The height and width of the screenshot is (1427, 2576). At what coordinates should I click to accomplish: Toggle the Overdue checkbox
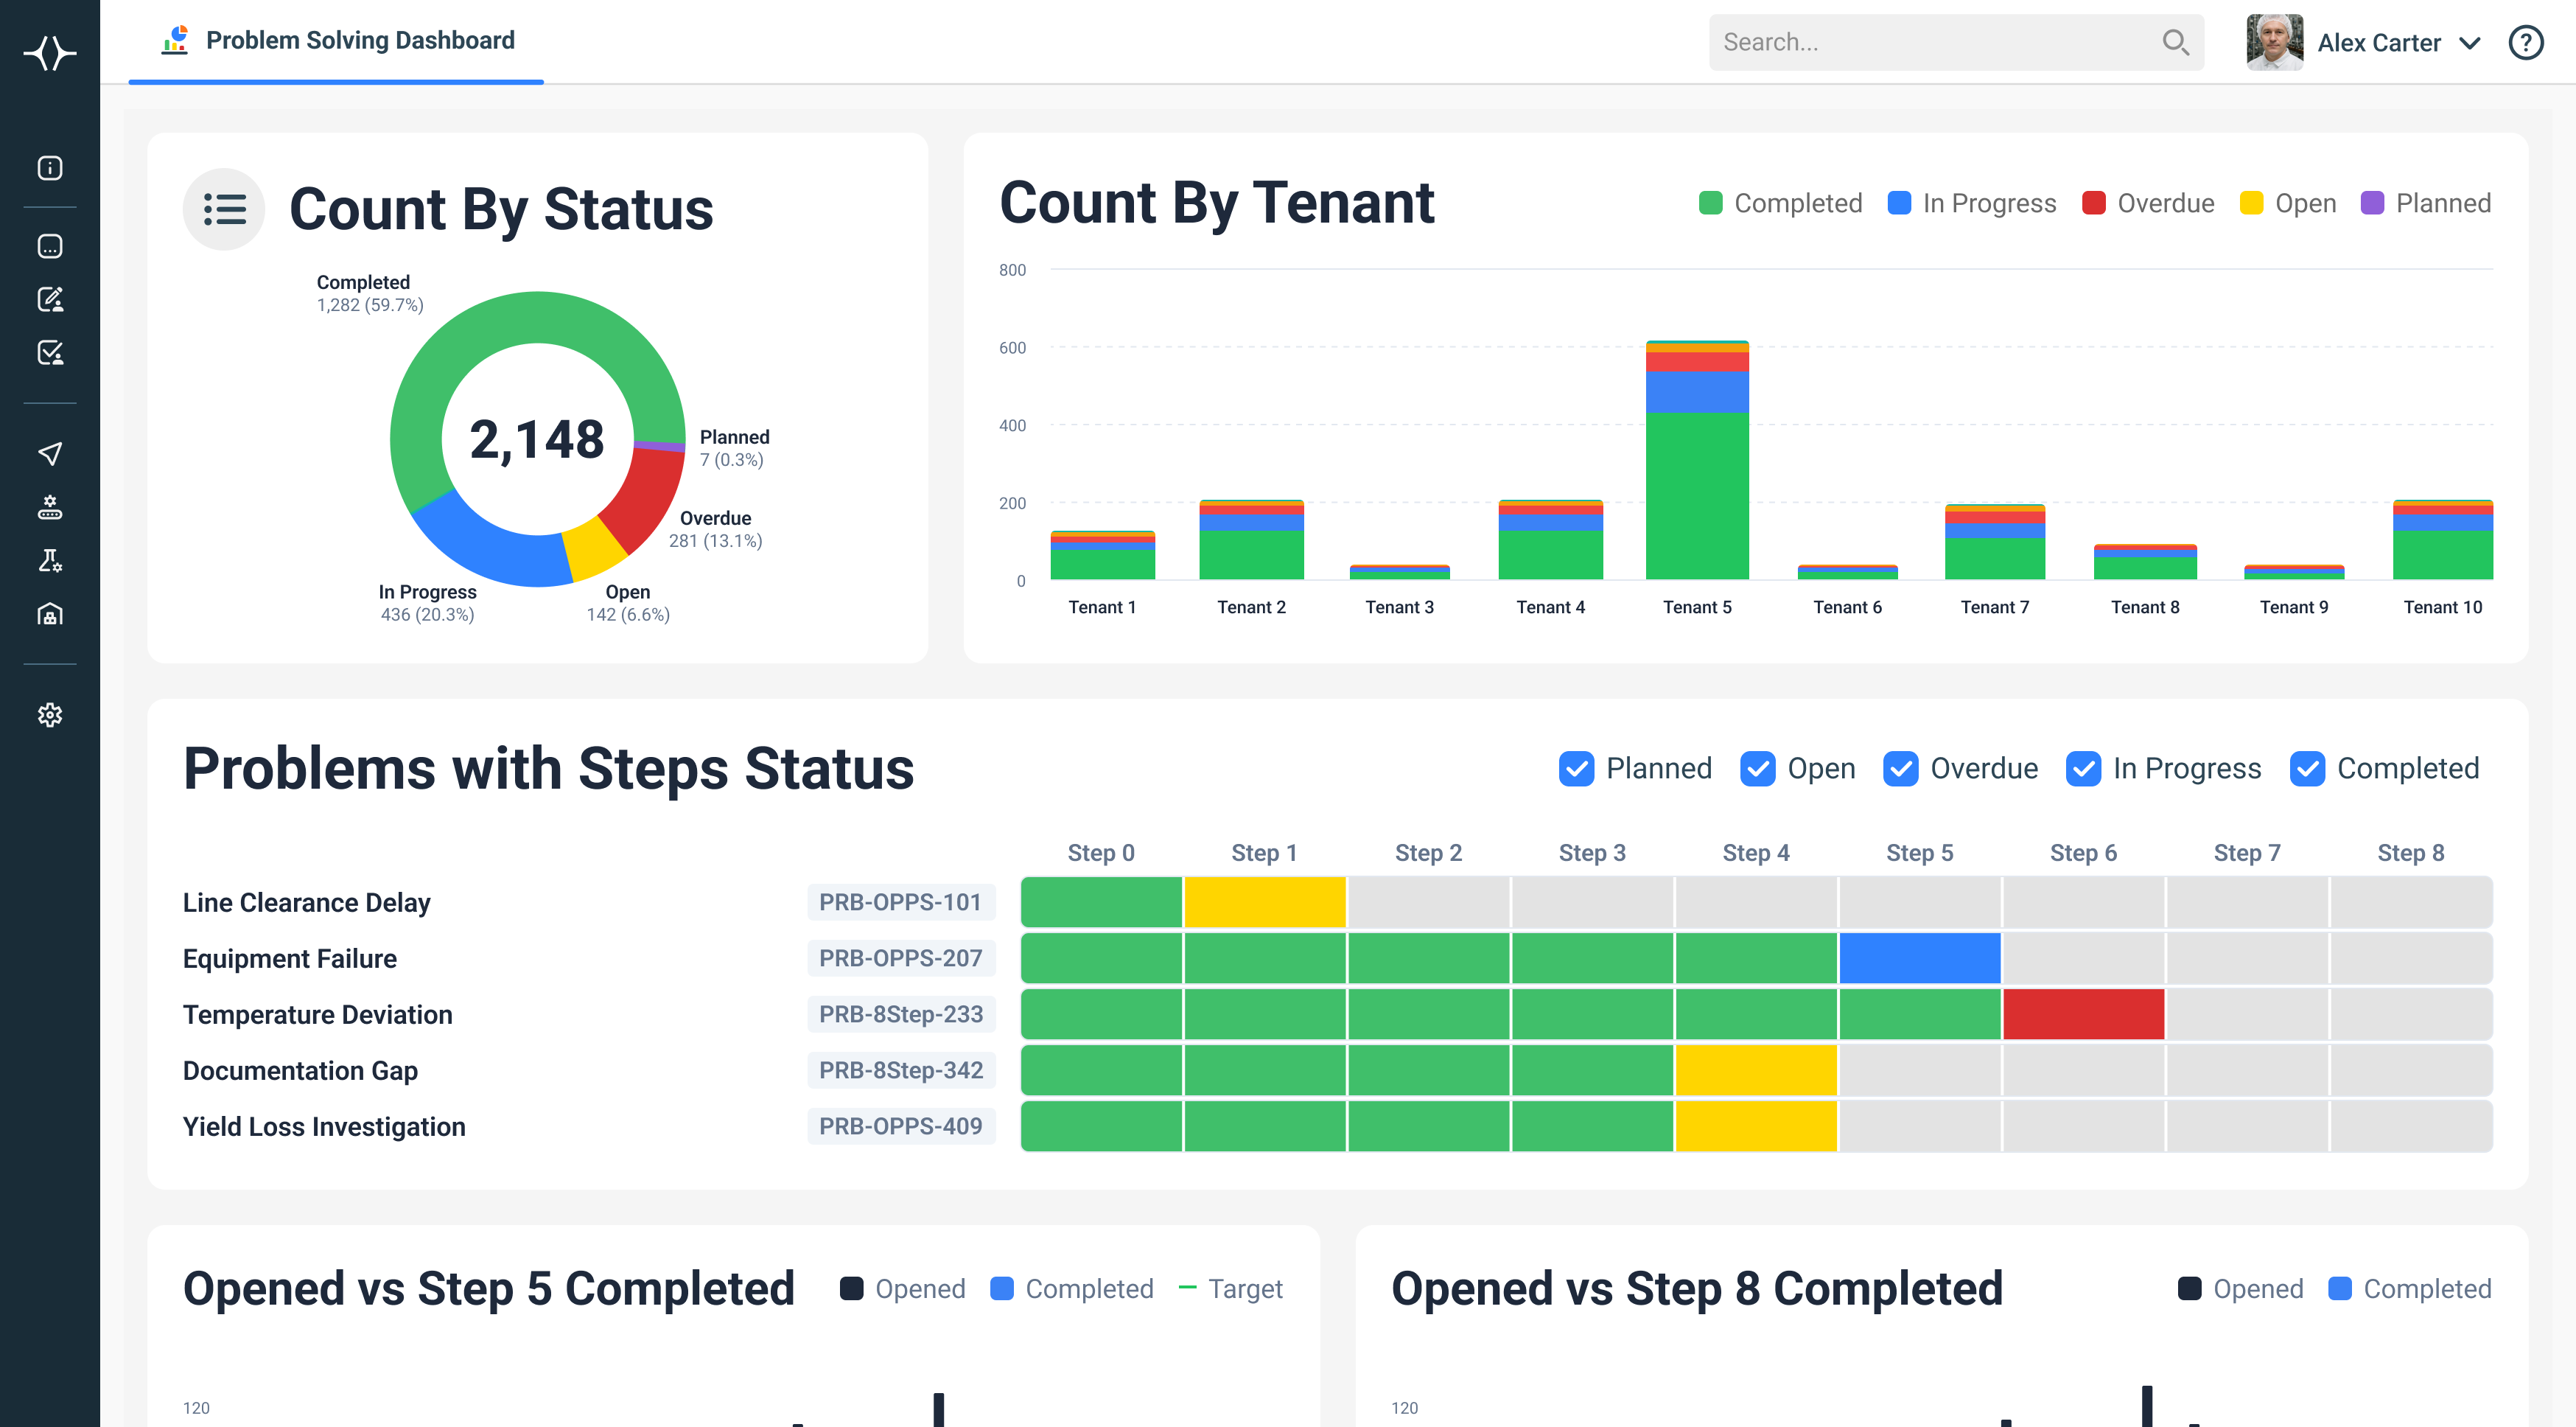click(x=1900, y=768)
